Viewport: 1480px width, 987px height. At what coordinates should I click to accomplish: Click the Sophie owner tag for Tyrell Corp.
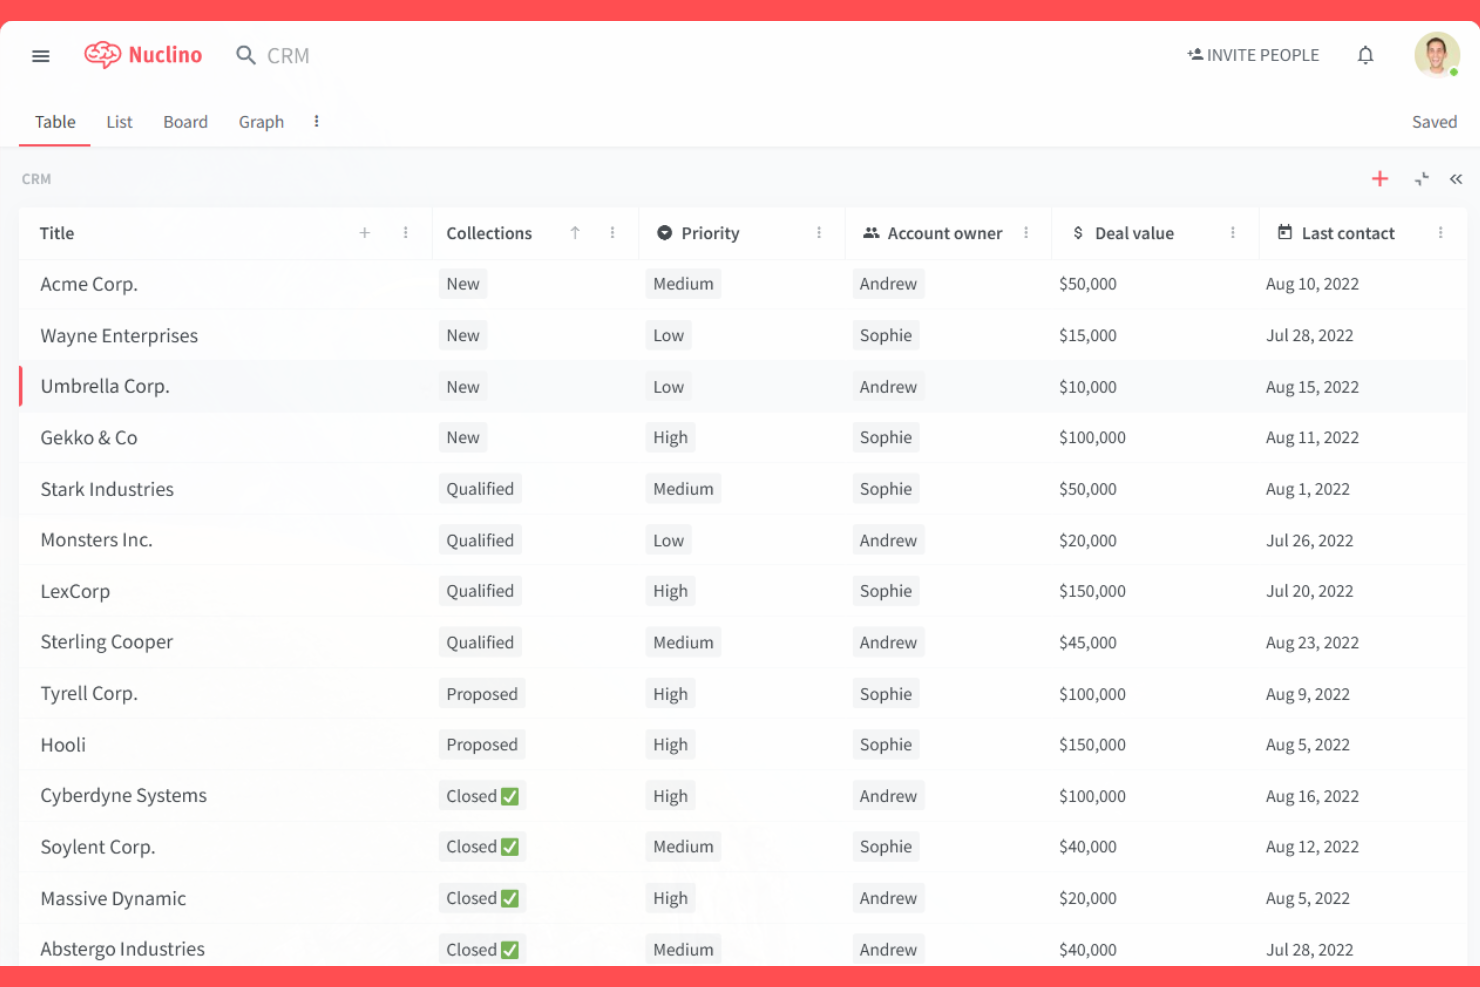click(886, 694)
